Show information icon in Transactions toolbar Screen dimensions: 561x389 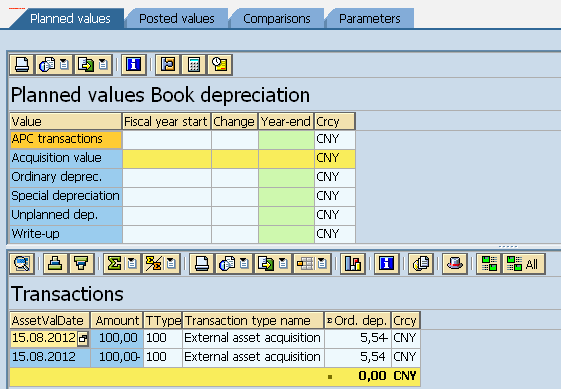tap(386, 264)
